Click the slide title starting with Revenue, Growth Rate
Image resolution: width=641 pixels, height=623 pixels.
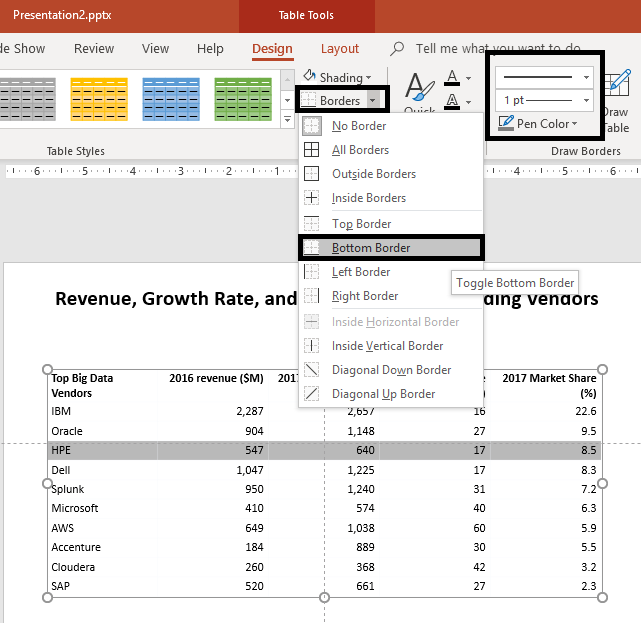pos(327,299)
